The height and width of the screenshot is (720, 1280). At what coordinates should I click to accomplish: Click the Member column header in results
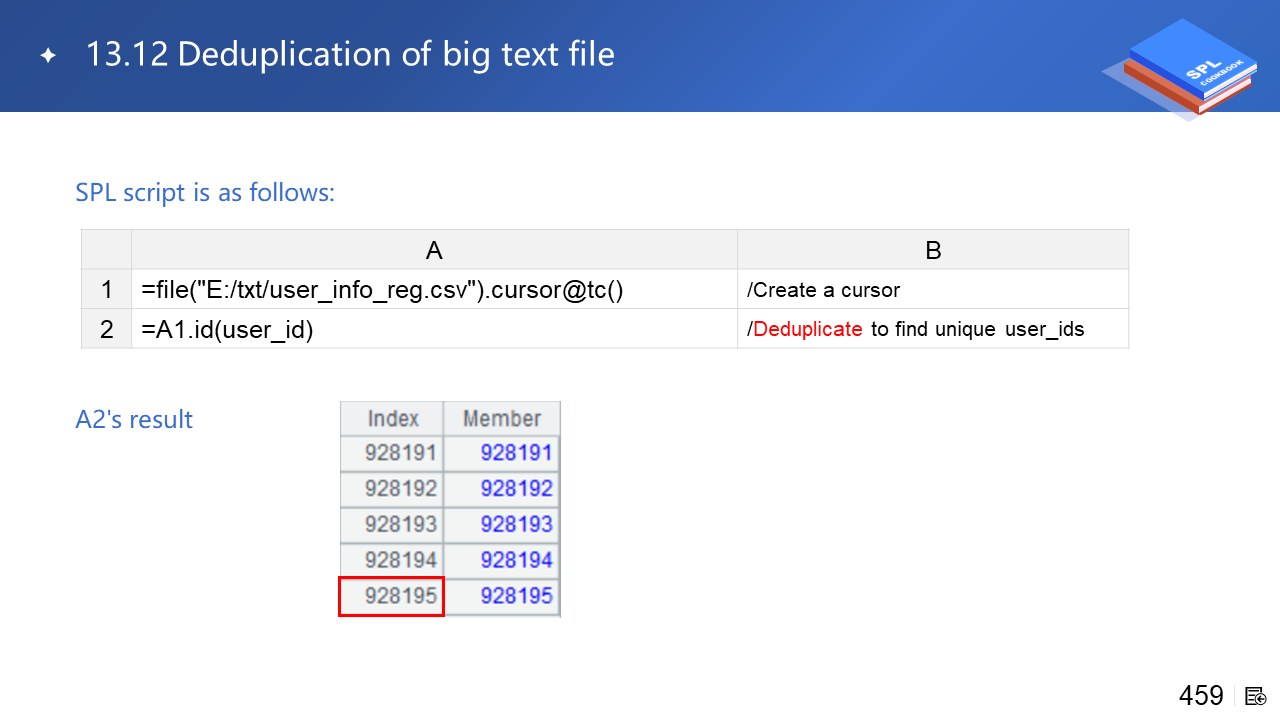(x=502, y=418)
